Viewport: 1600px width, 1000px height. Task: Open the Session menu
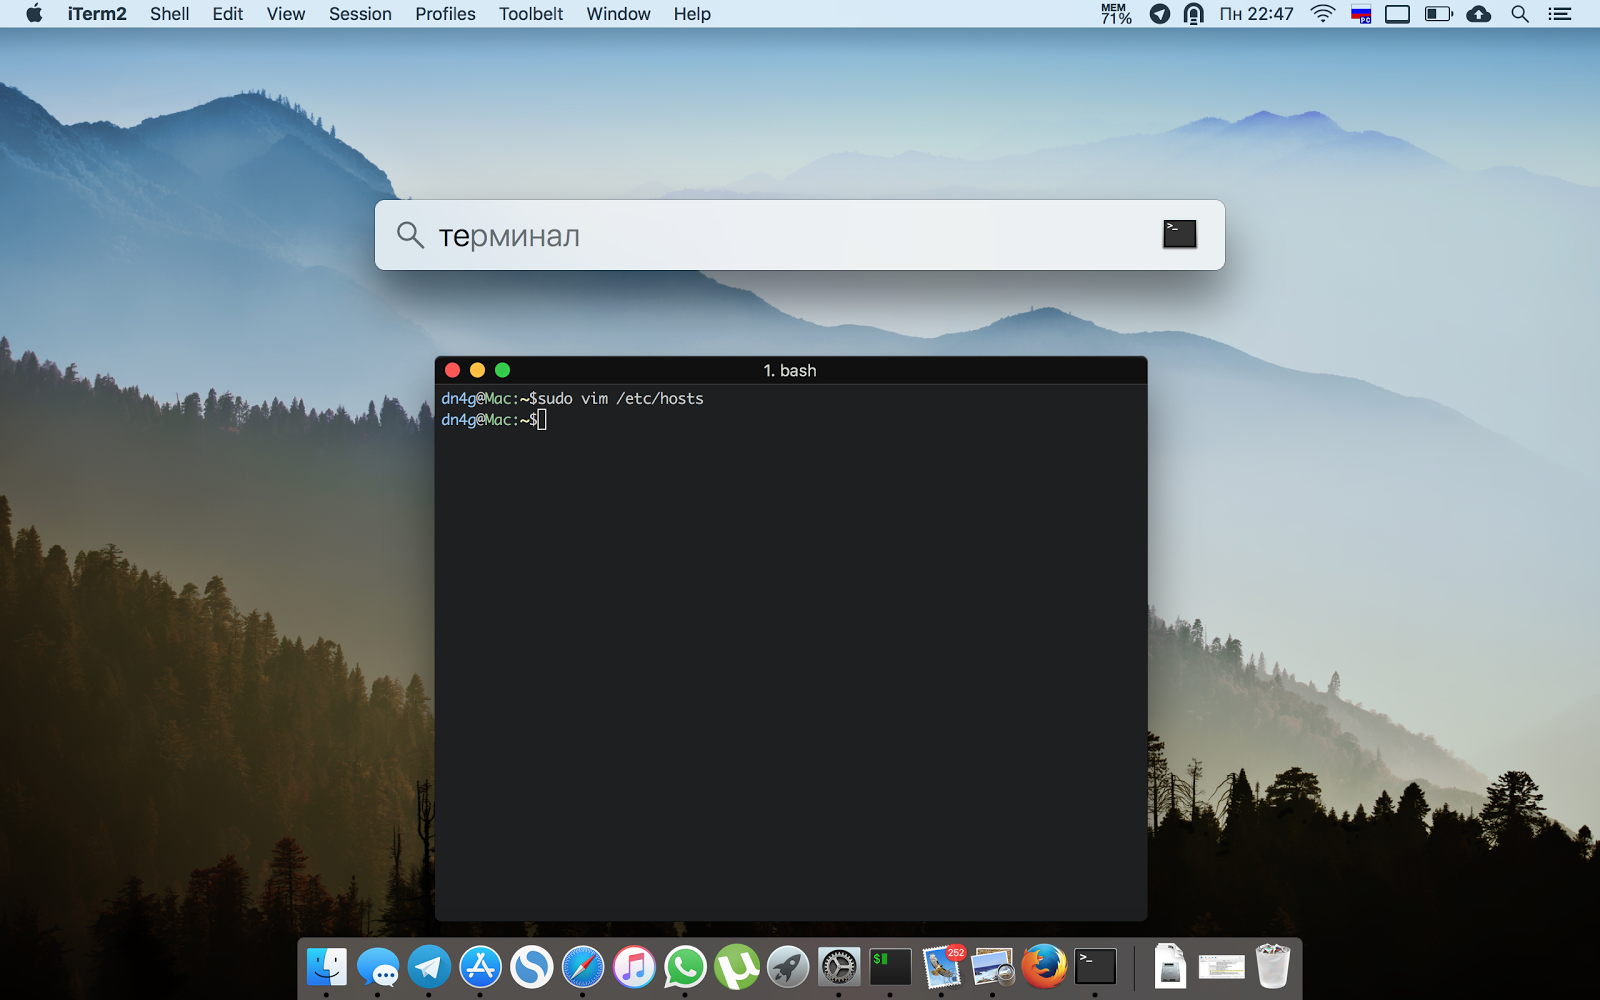[x=360, y=14]
